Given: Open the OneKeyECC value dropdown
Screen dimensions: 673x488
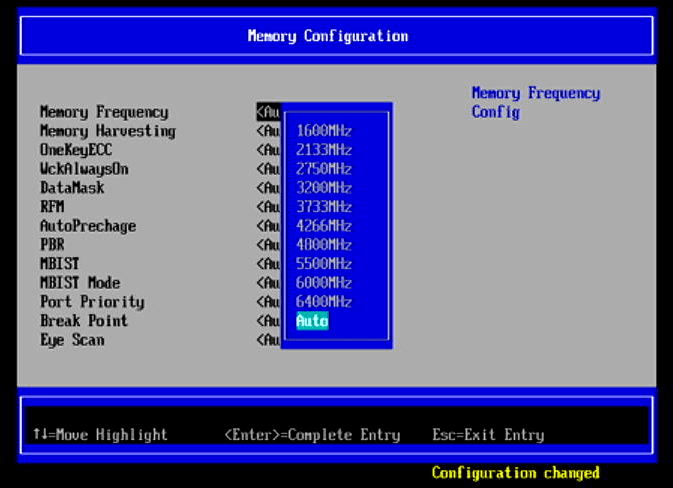Looking at the screenshot, I should [268, 150].
